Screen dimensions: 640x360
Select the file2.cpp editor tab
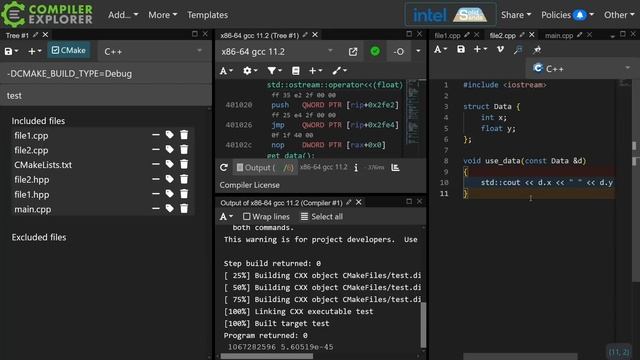pyautogui.click(x=502, y=36)
